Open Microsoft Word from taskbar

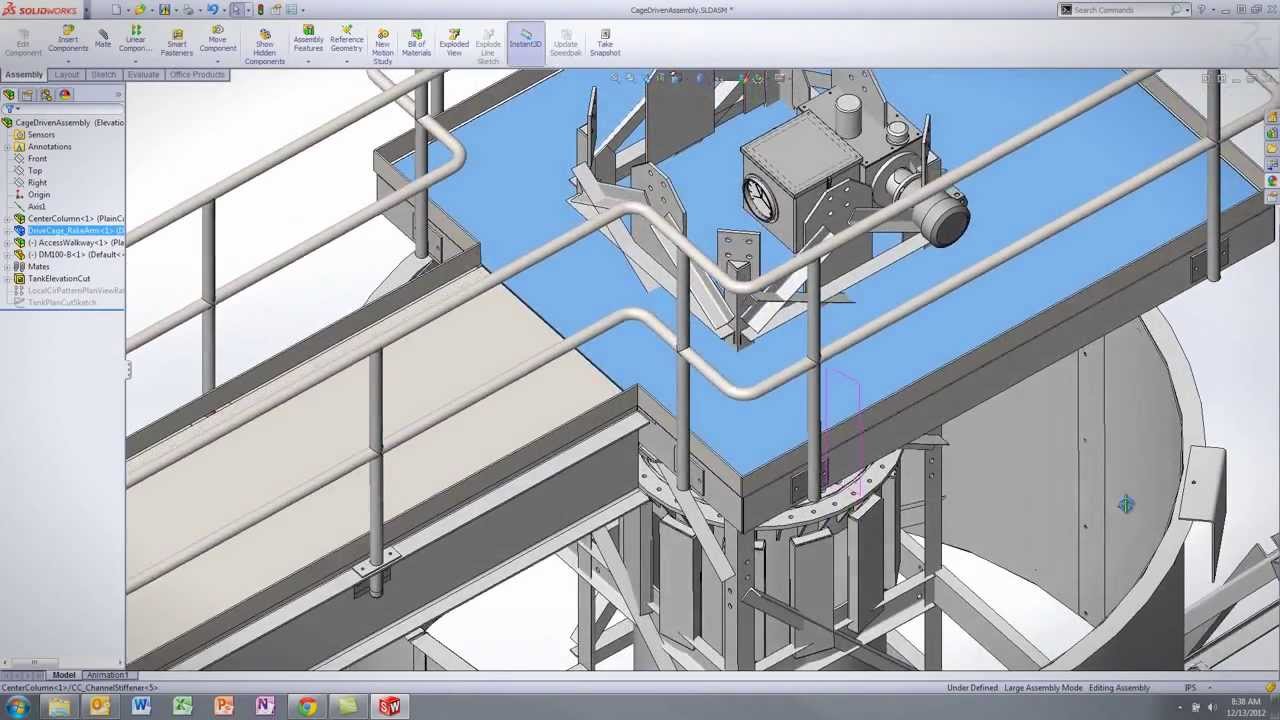coord(141,707)
